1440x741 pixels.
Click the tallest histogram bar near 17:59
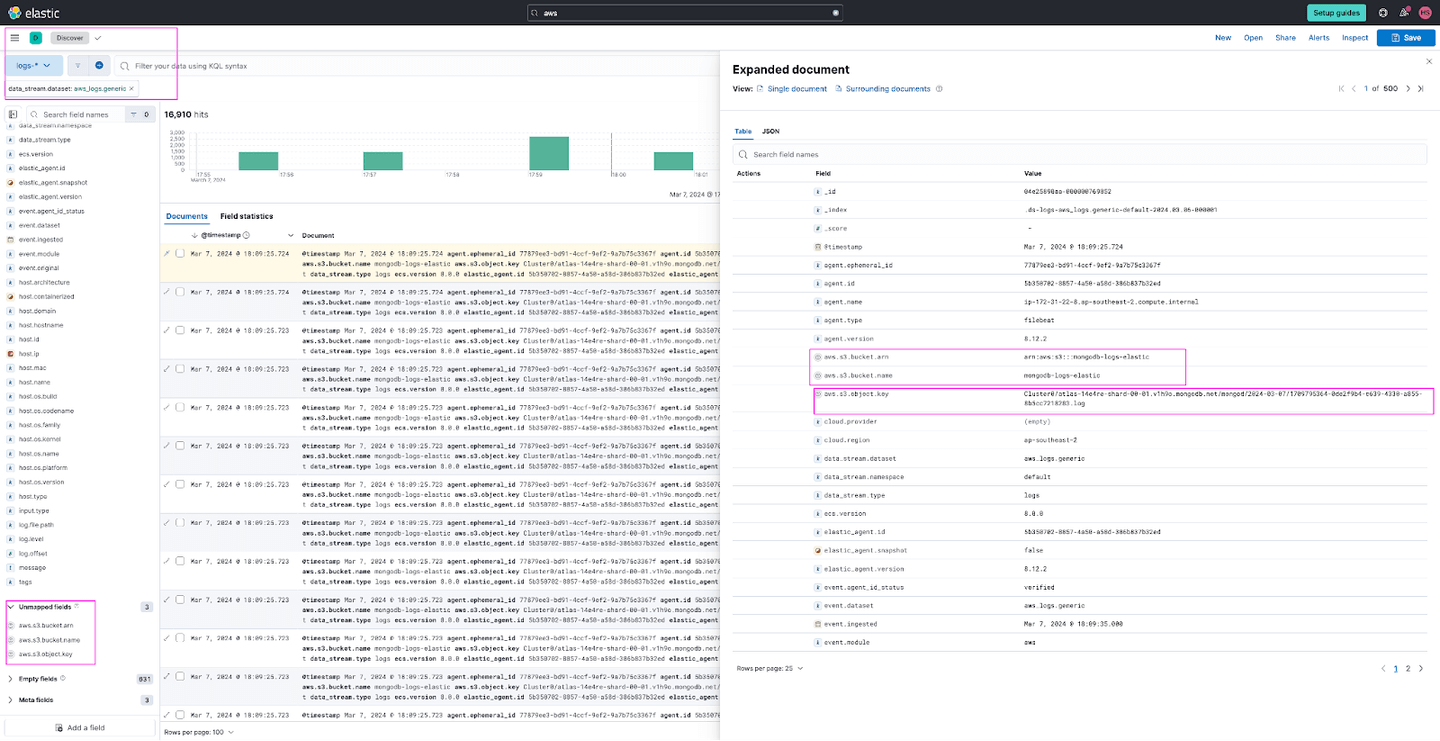point(549,154)
